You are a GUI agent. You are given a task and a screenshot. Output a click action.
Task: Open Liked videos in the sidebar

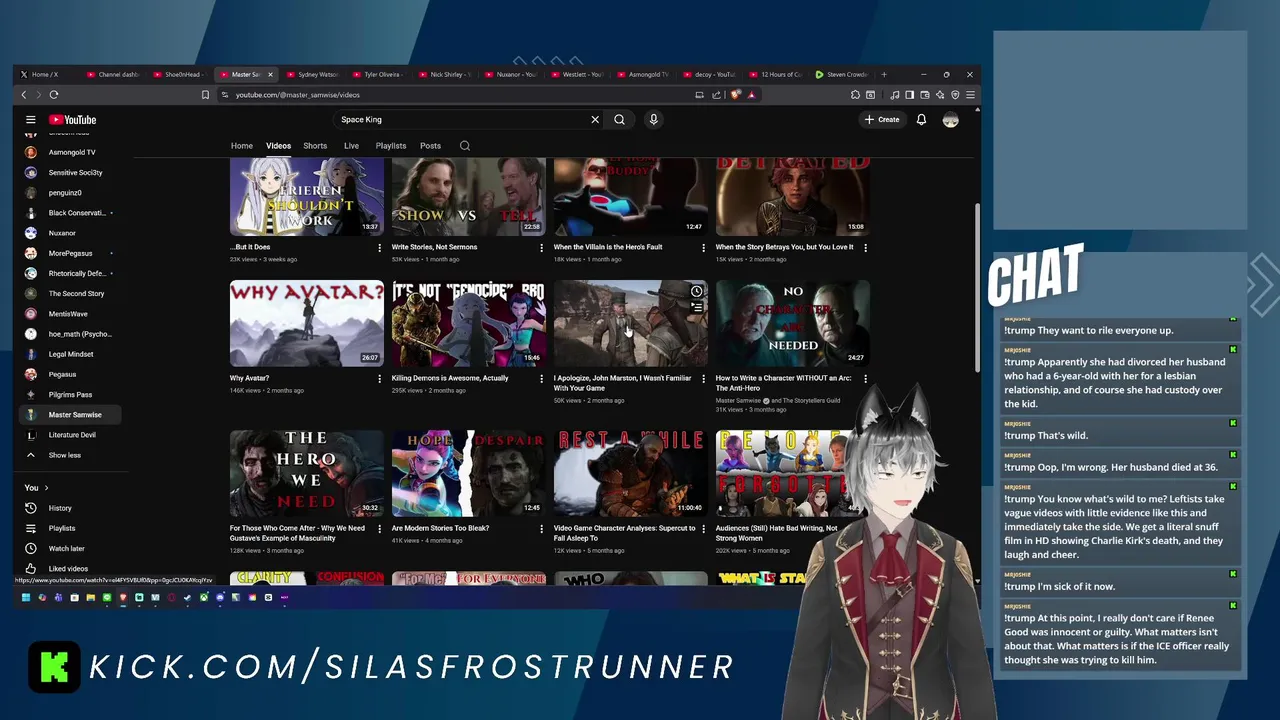tap(70, 569)
